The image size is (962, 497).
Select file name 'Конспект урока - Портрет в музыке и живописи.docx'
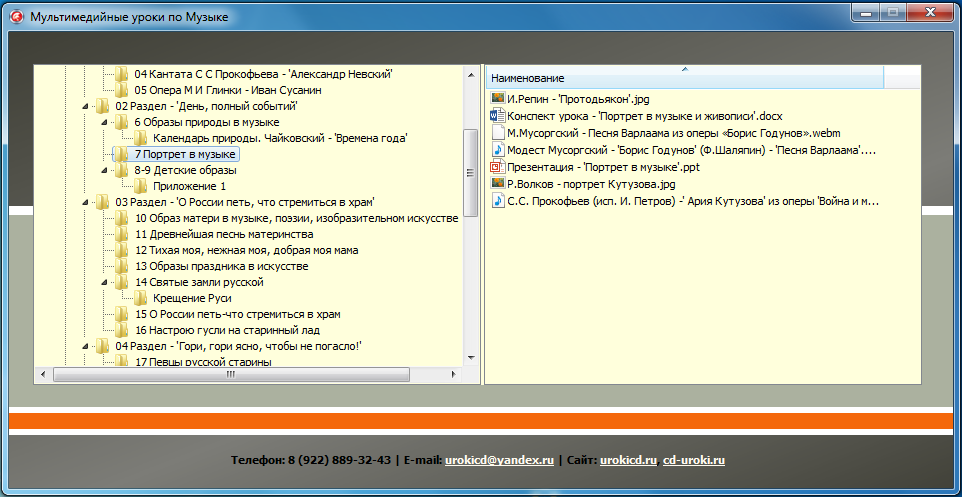pos(645,115)
